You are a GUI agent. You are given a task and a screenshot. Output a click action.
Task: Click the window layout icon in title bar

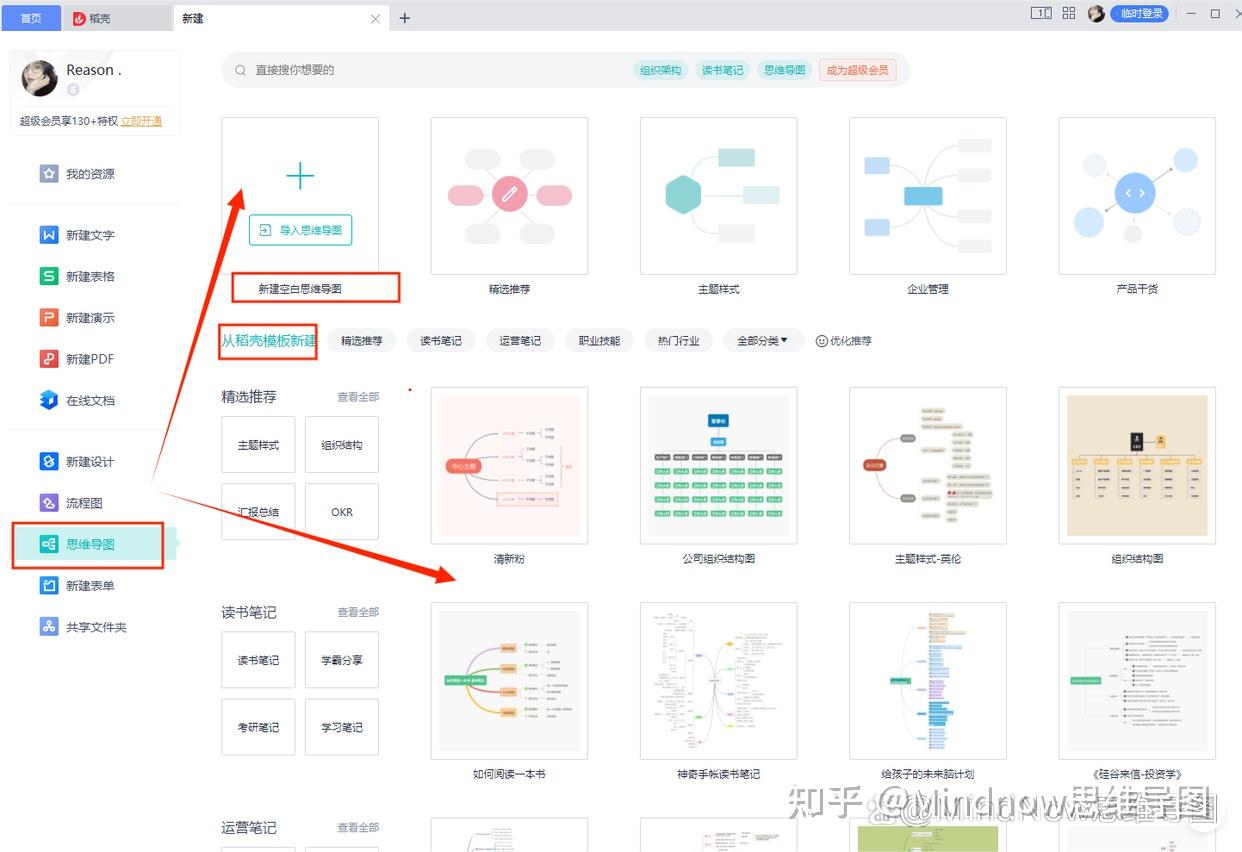click(x=1041, y=13)
